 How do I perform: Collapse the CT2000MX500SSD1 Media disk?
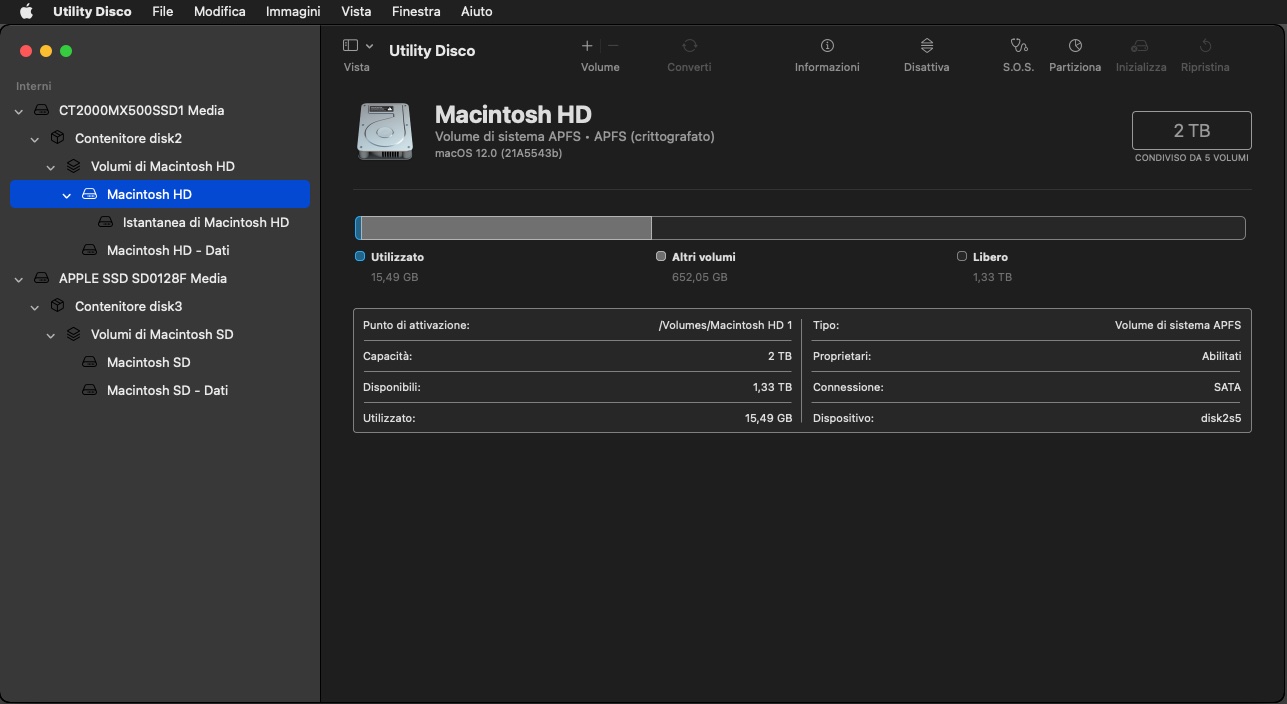tap(19, 111)
